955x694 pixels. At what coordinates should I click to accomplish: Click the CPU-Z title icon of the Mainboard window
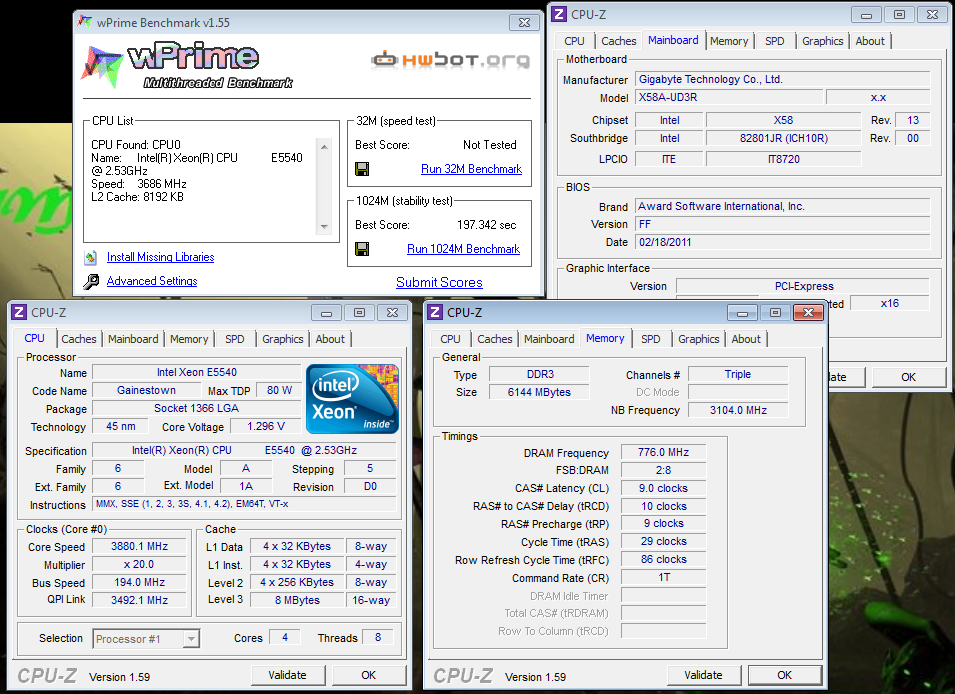coord(559,14)
